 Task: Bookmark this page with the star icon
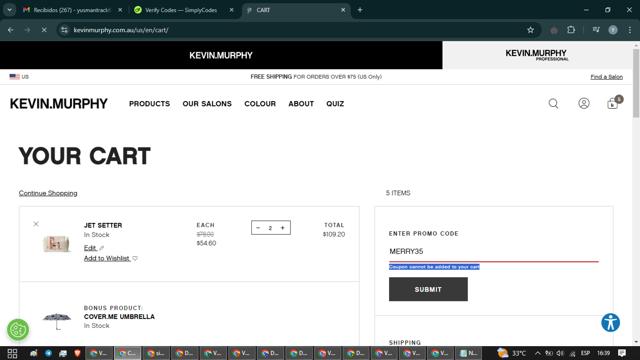coord(530,30)
